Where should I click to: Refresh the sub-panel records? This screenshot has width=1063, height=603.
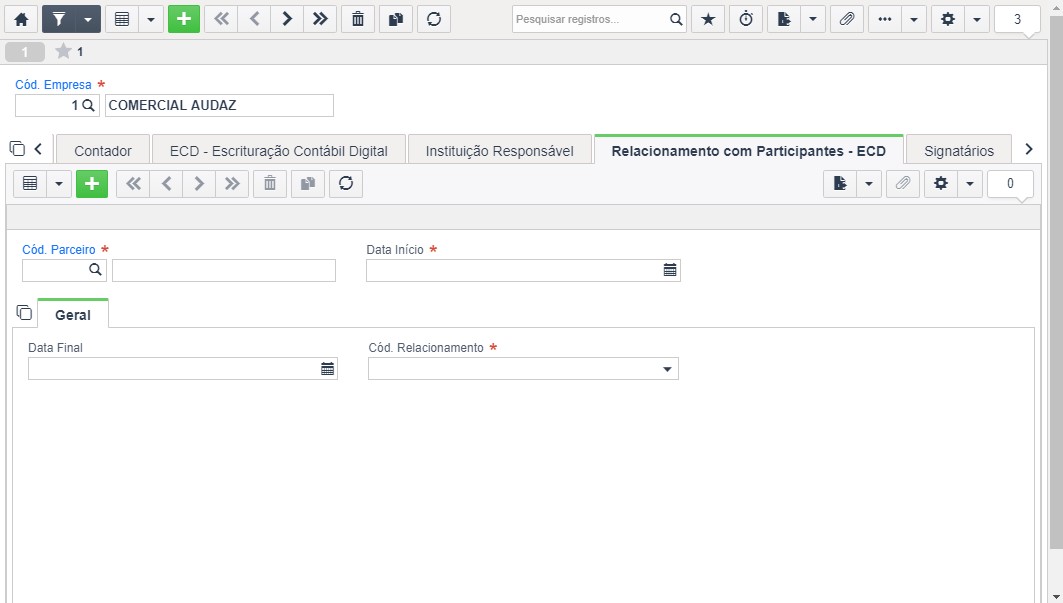click(x=346, y=183)
